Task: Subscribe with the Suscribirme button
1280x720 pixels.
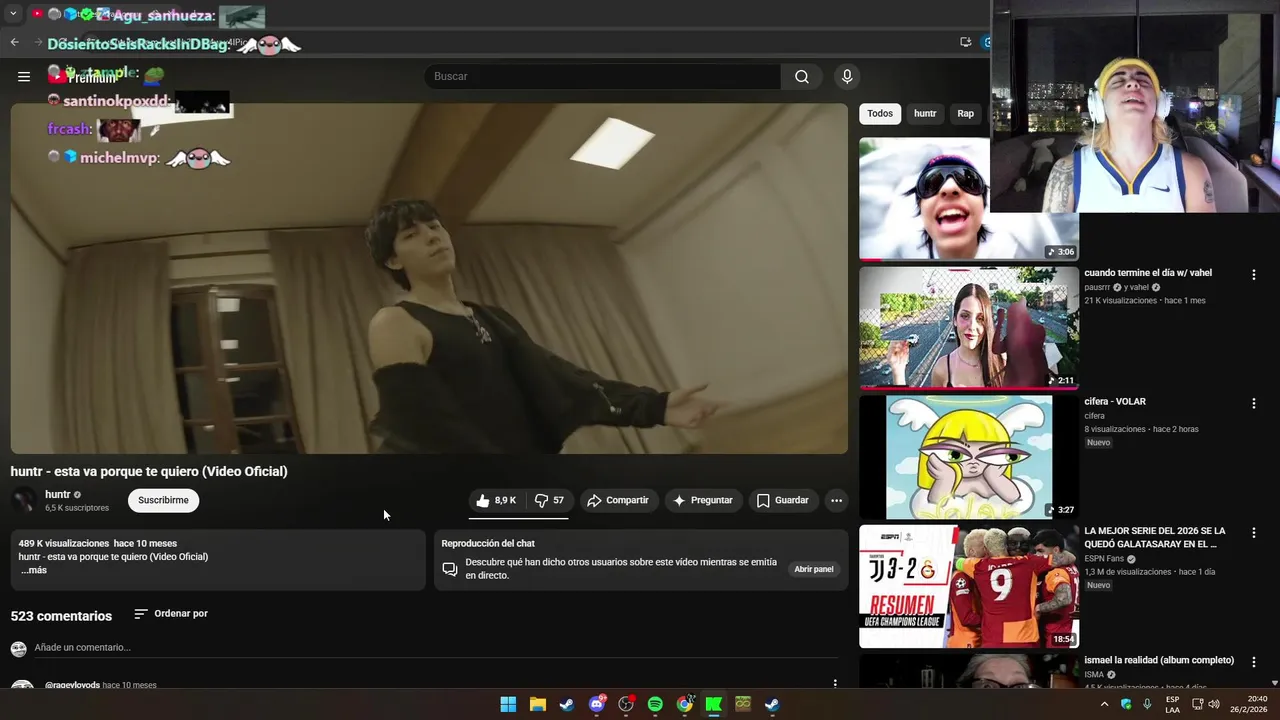Action: (163, 500)
